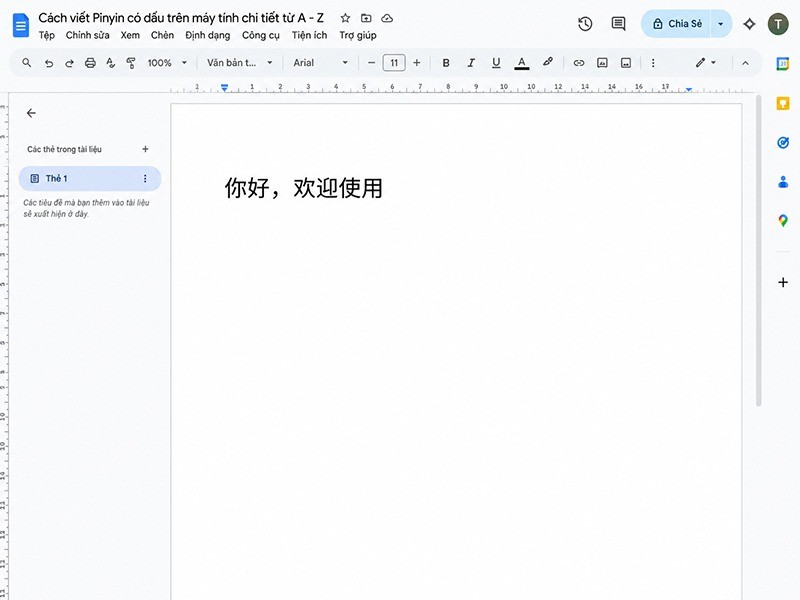800x600 pixels.
Task: Move document with the folder icon
Action: [x=366, y=18]
